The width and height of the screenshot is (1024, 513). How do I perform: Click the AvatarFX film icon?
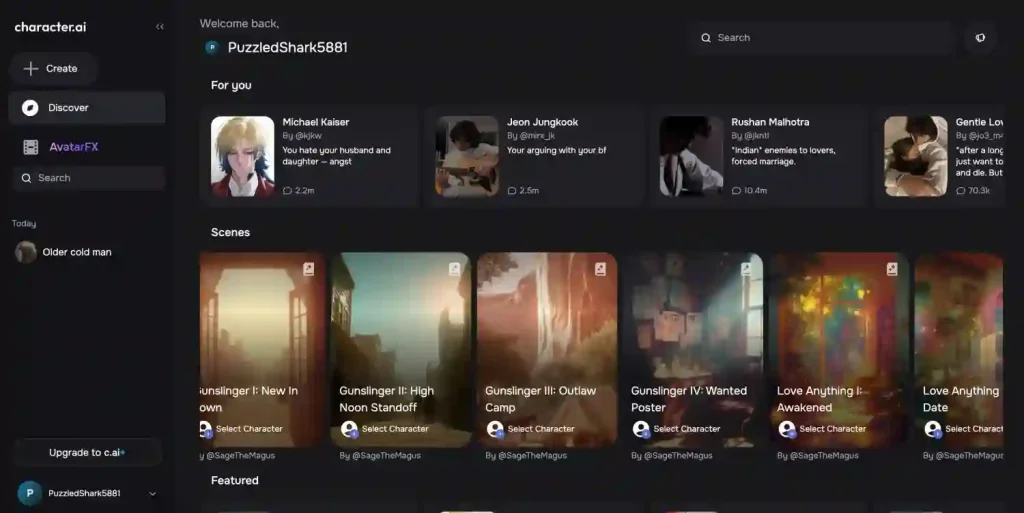[x=31, y=147]
